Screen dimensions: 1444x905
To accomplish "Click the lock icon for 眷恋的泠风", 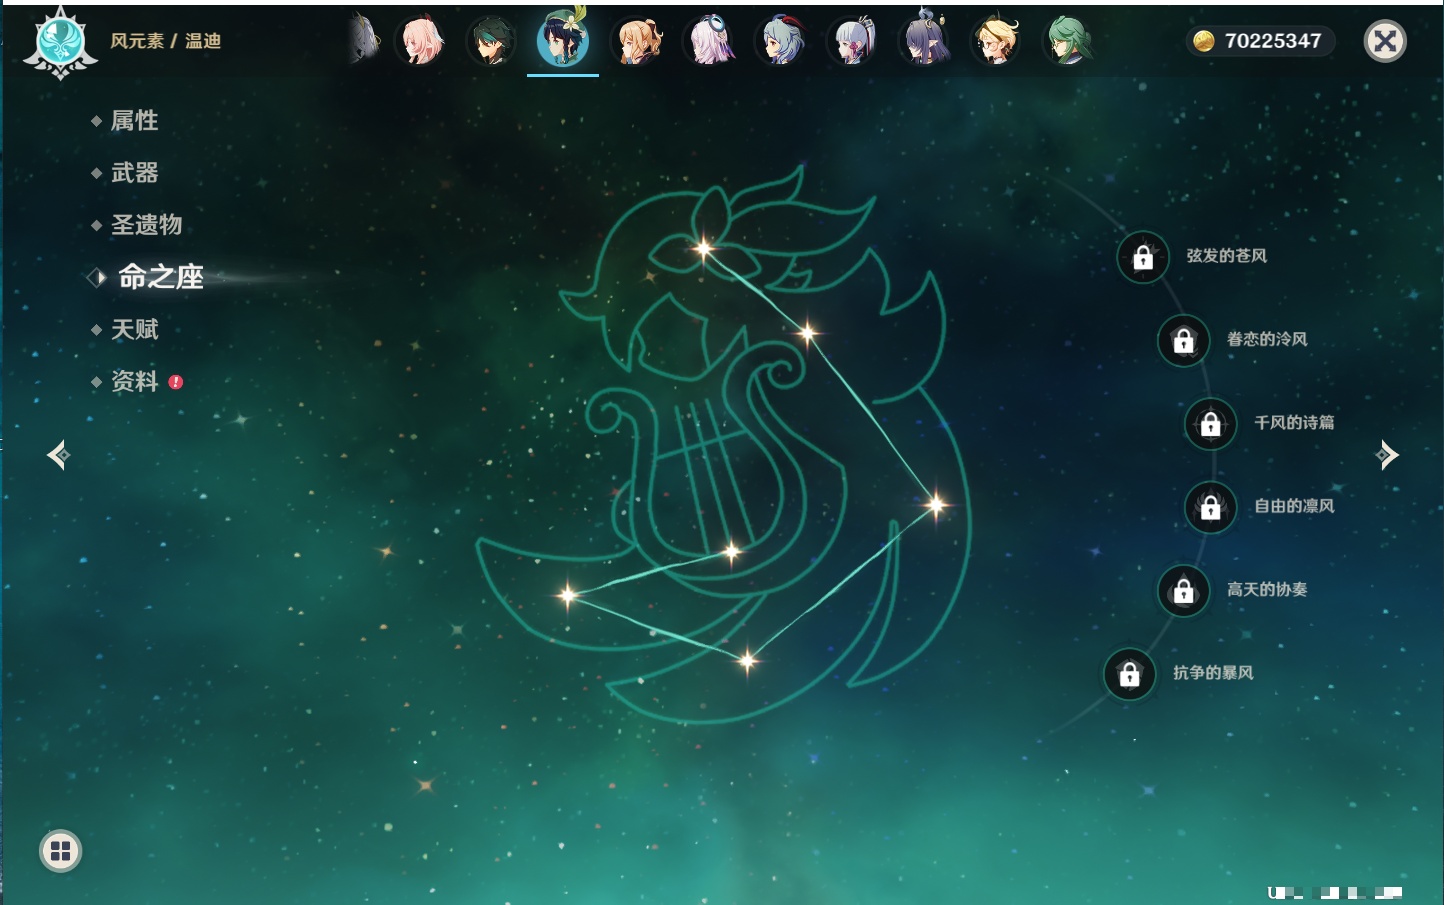I will coord(1183,340).
